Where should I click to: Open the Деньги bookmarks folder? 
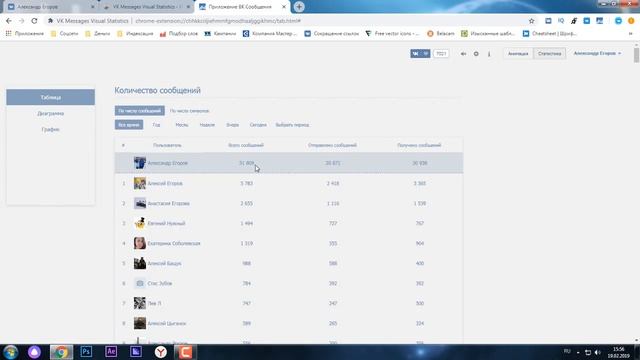98,33
